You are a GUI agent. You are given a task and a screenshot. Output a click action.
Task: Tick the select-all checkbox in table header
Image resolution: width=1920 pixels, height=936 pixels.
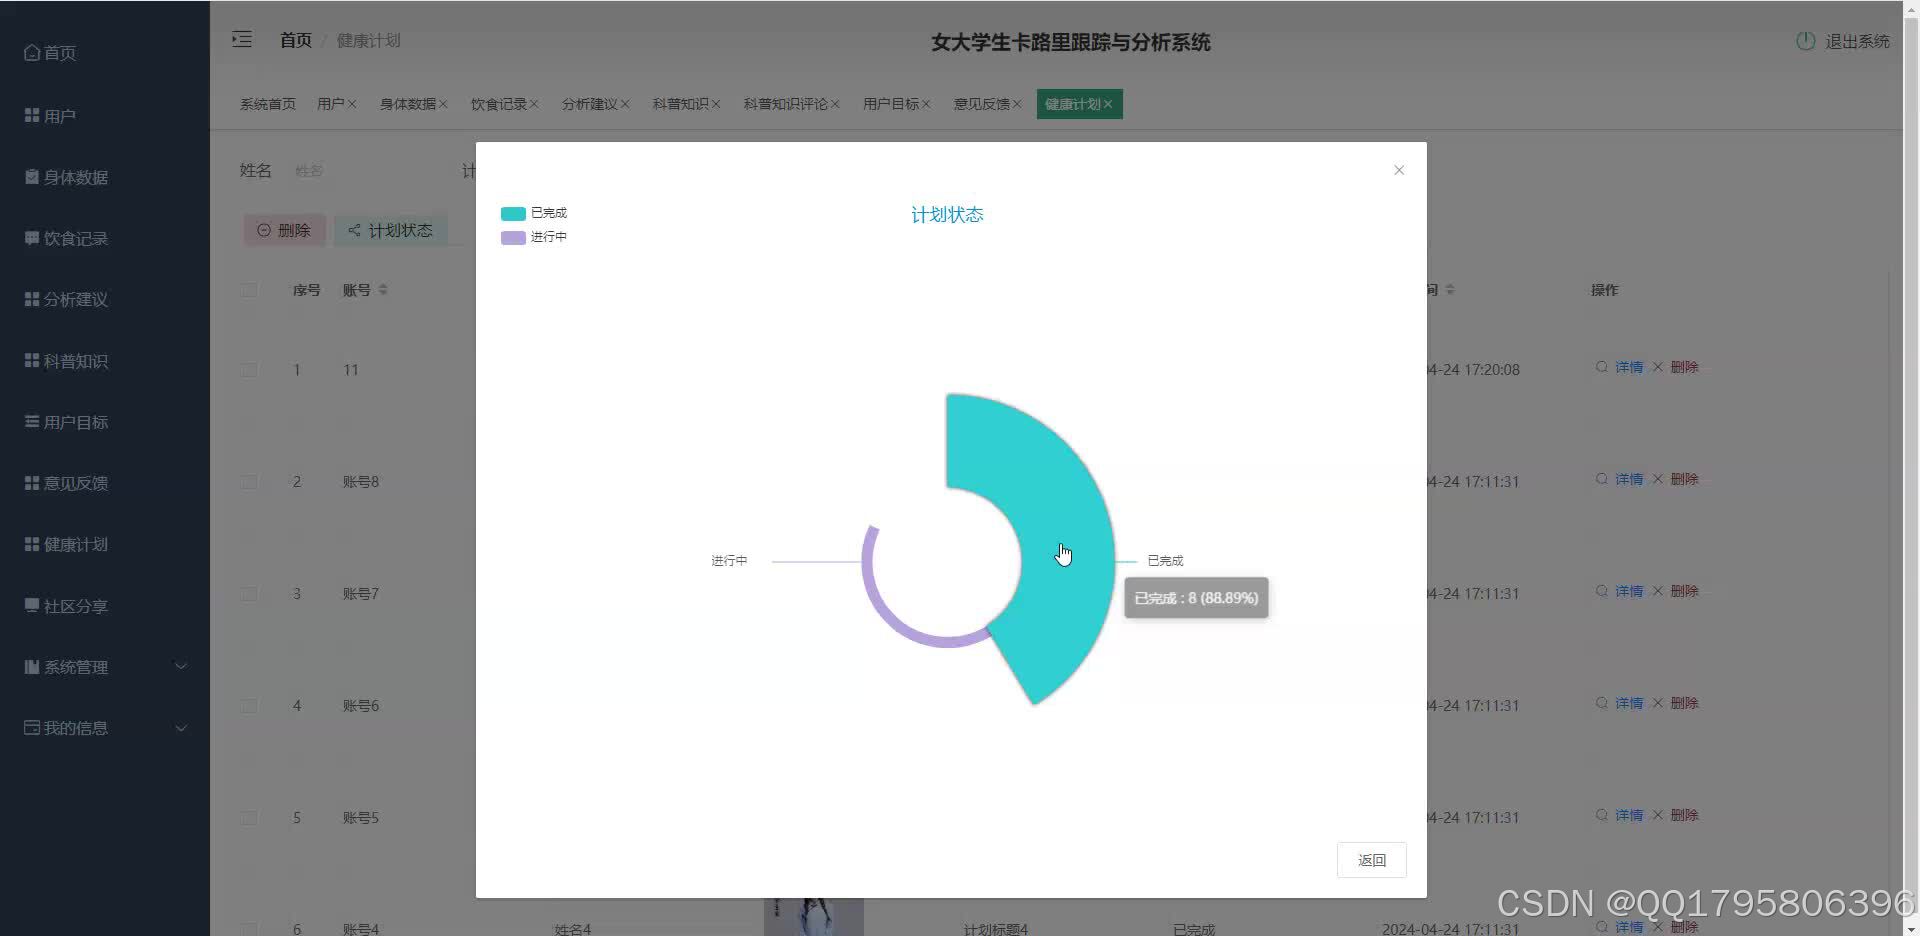point(249,290)
